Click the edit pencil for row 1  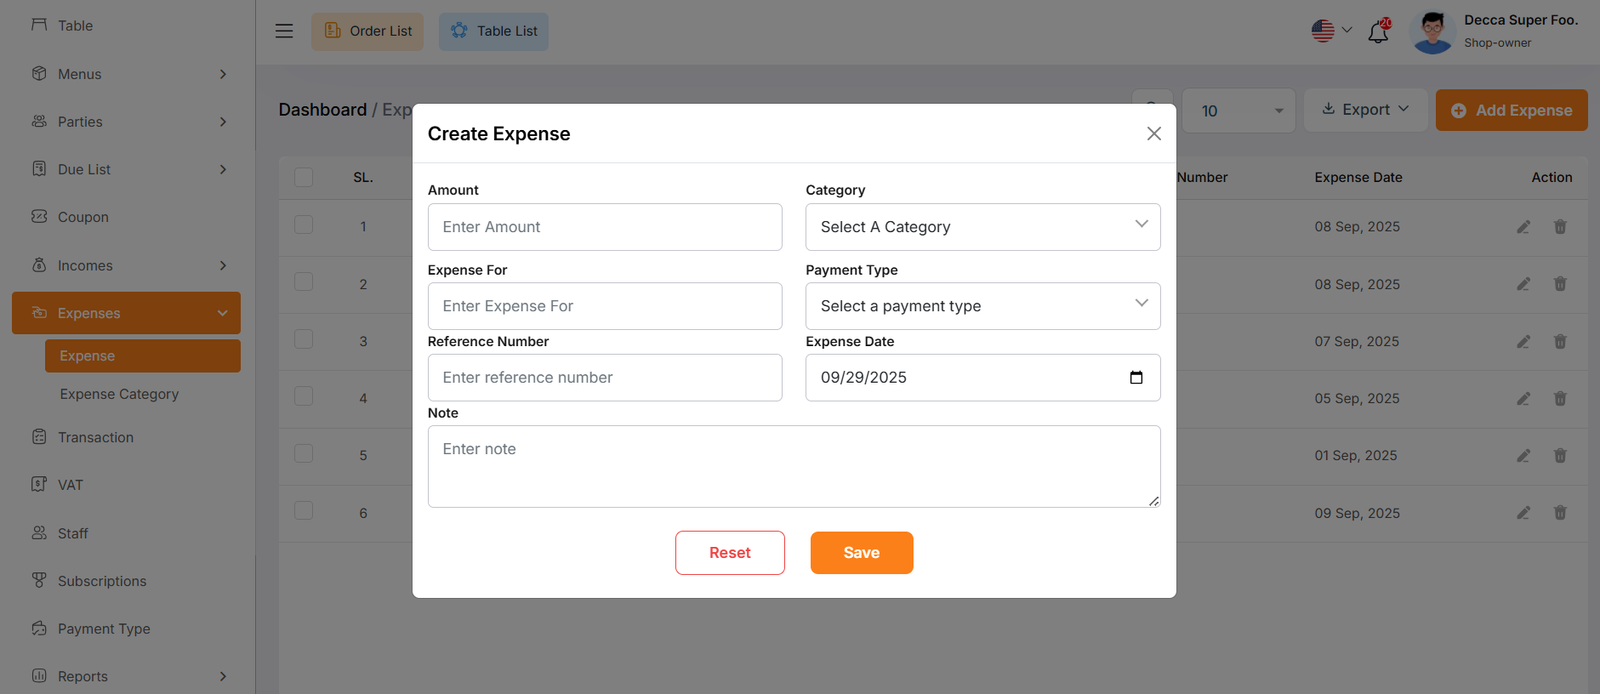[x=1523, y=227]
